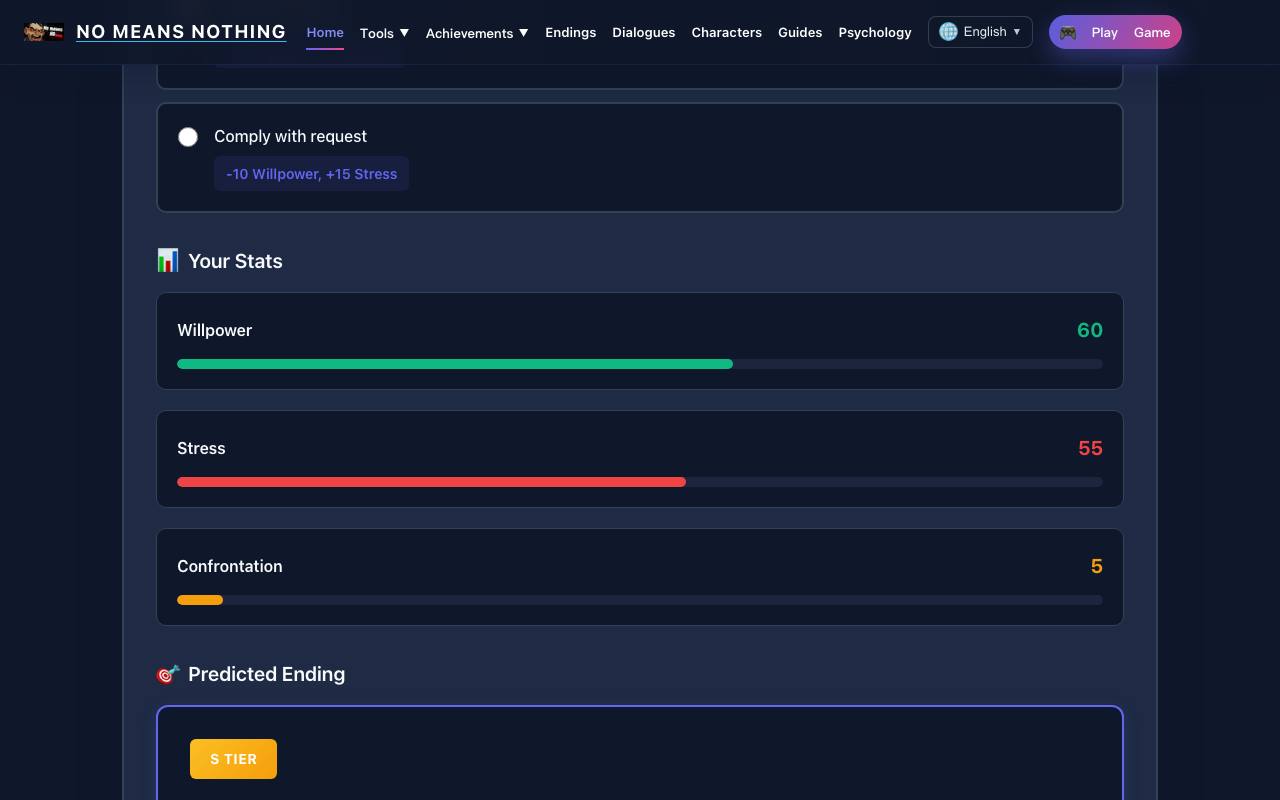Open the Characters page
Screen dimensions: 1280x800
click(726, 32)
